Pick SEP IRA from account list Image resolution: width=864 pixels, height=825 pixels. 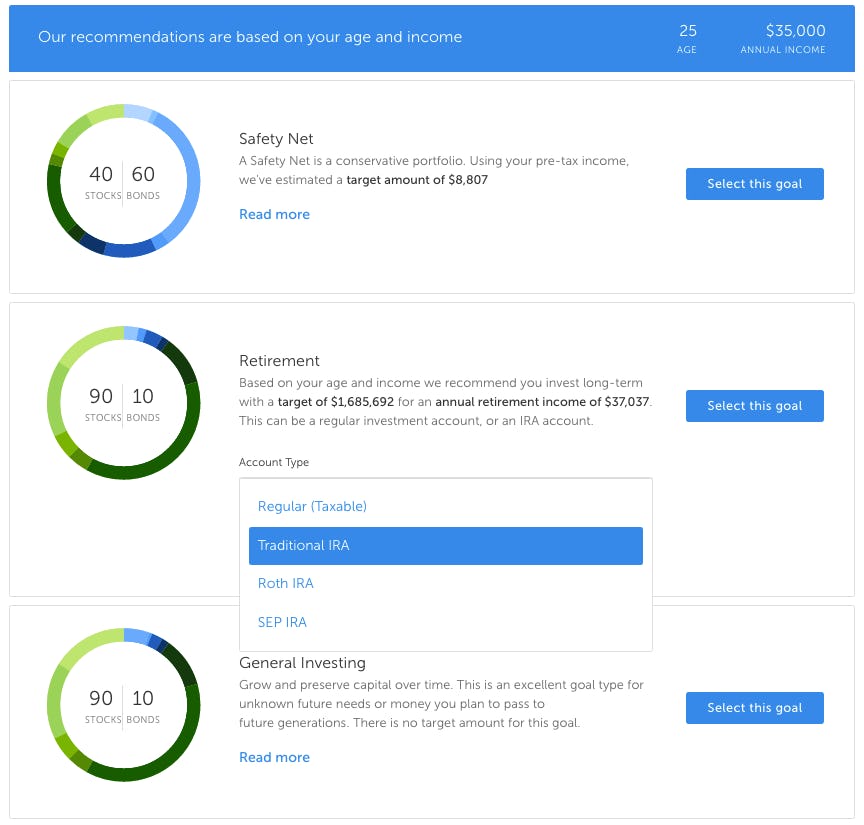[282, 622]
